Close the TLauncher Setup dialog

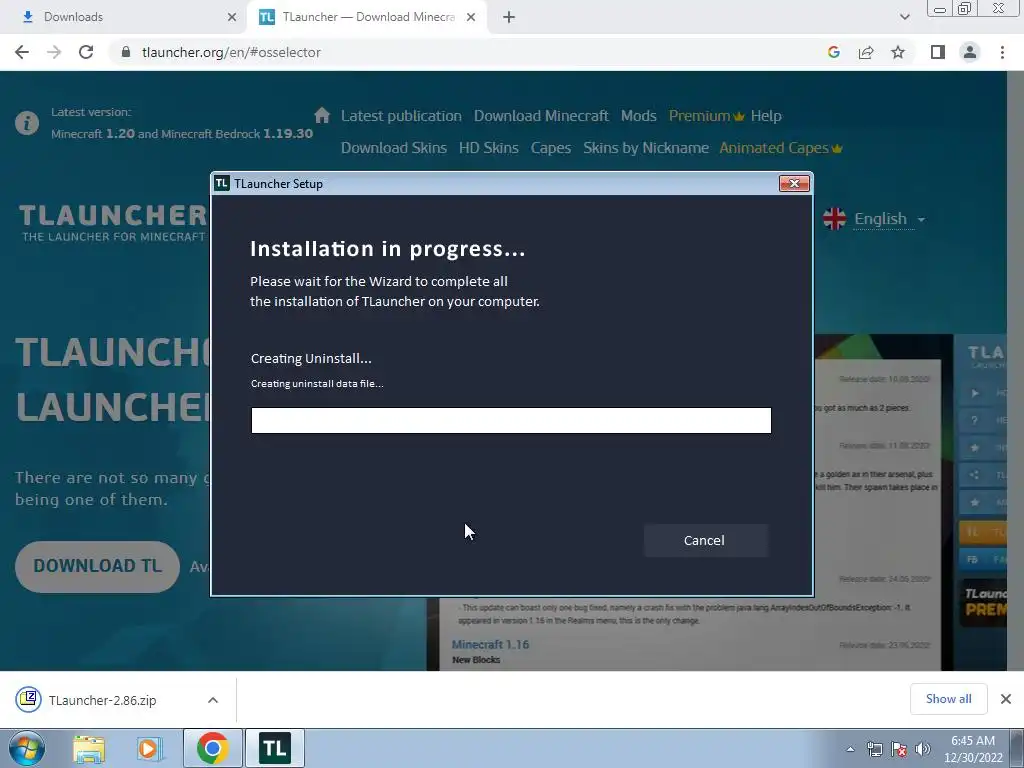[794, 184]
